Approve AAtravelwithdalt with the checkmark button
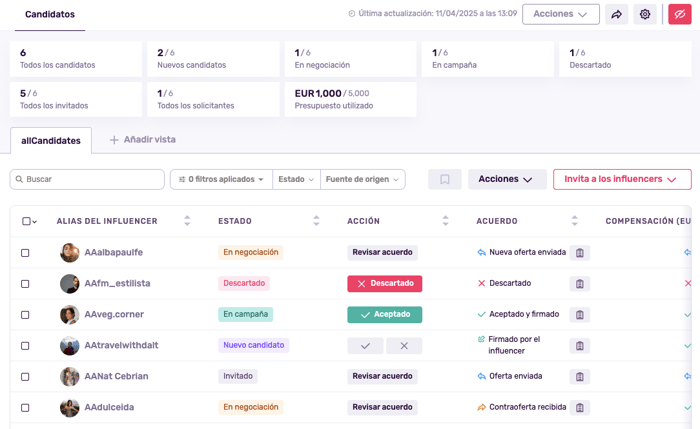The width and height of the screenshot is (700, 429). [365, 346]
